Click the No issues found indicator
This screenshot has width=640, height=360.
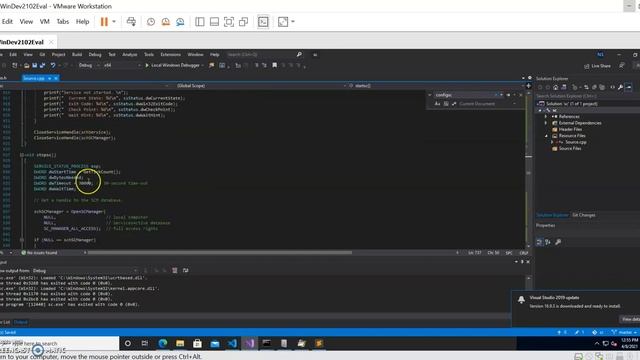coord(39,253)
